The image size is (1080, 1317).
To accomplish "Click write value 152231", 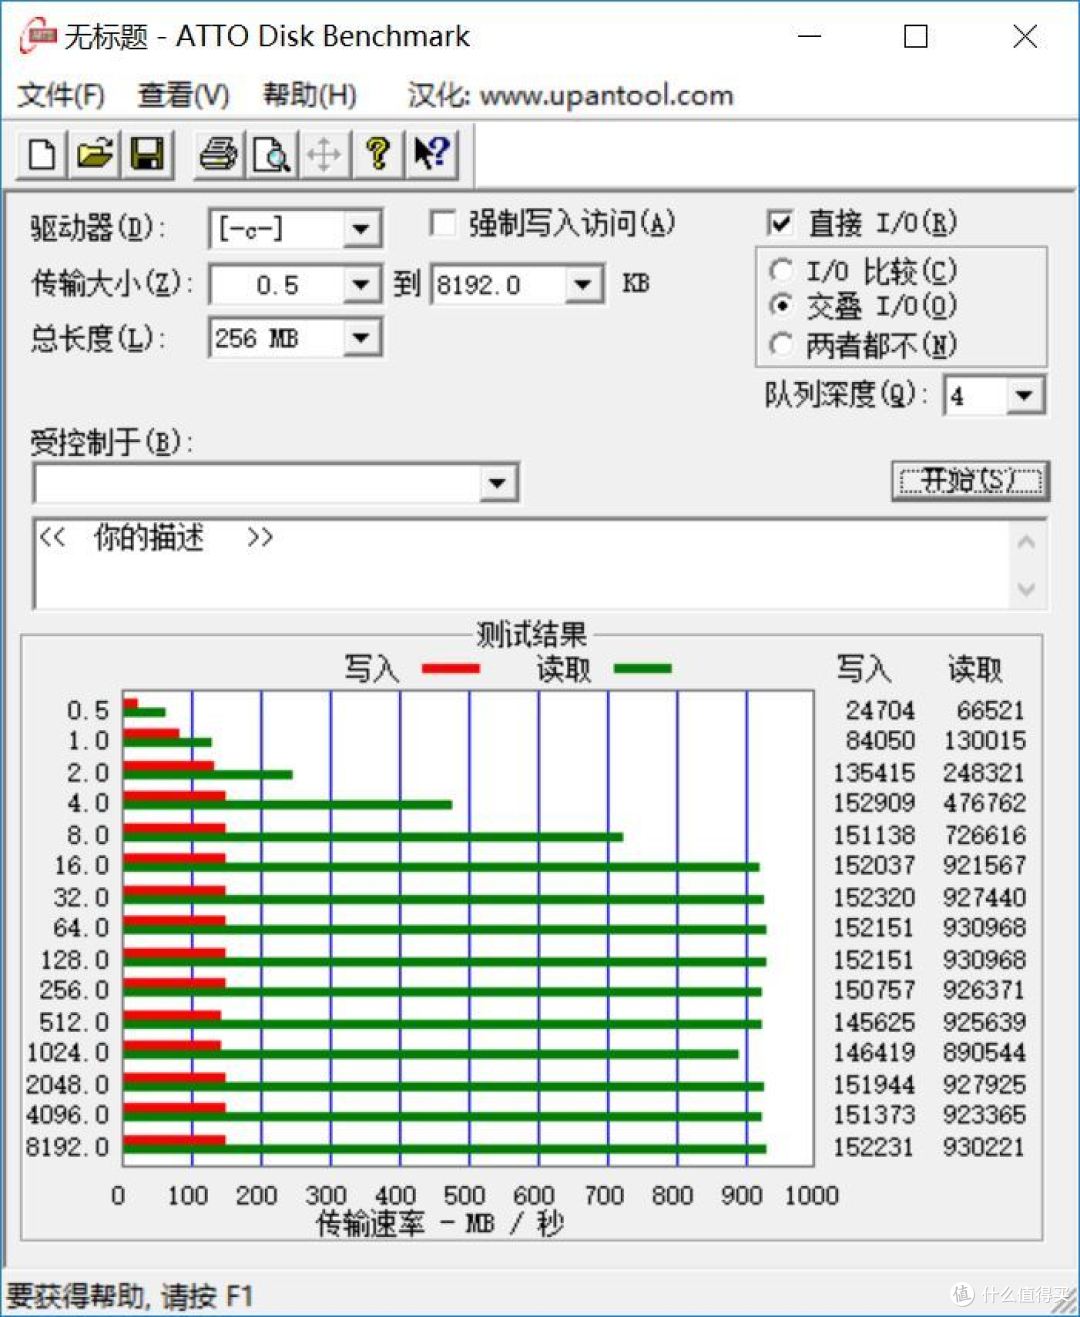I will tap(874, 1146).
